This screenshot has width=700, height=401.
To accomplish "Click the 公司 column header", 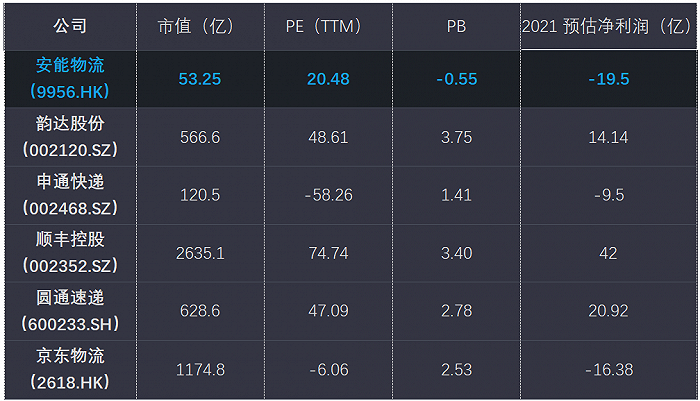I will (69, 26).
